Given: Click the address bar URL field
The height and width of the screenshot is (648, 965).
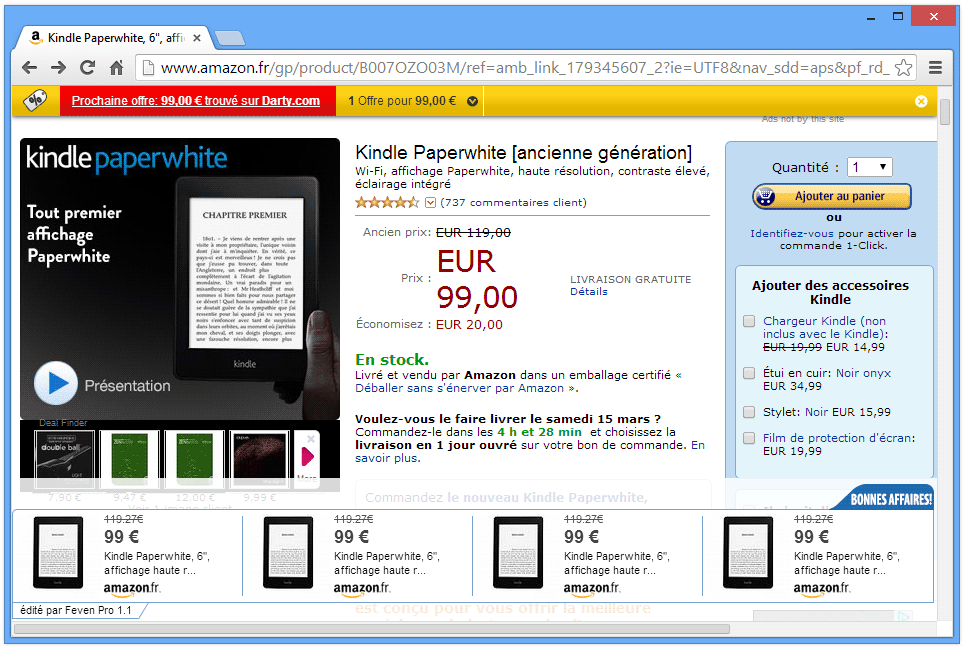Looking at the screenshot, I should [x=524, y=68].
